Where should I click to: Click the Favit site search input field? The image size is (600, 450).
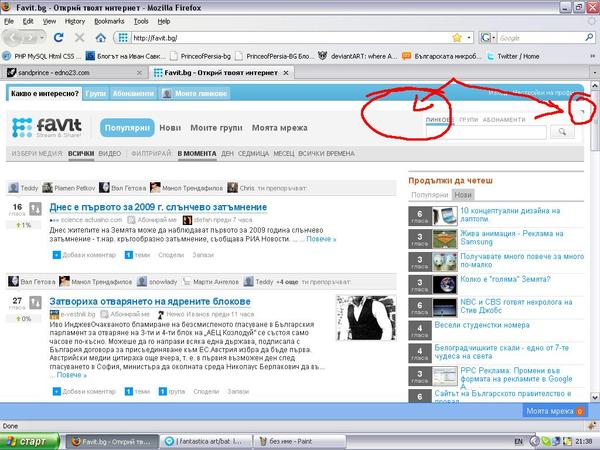pos(486,132)
